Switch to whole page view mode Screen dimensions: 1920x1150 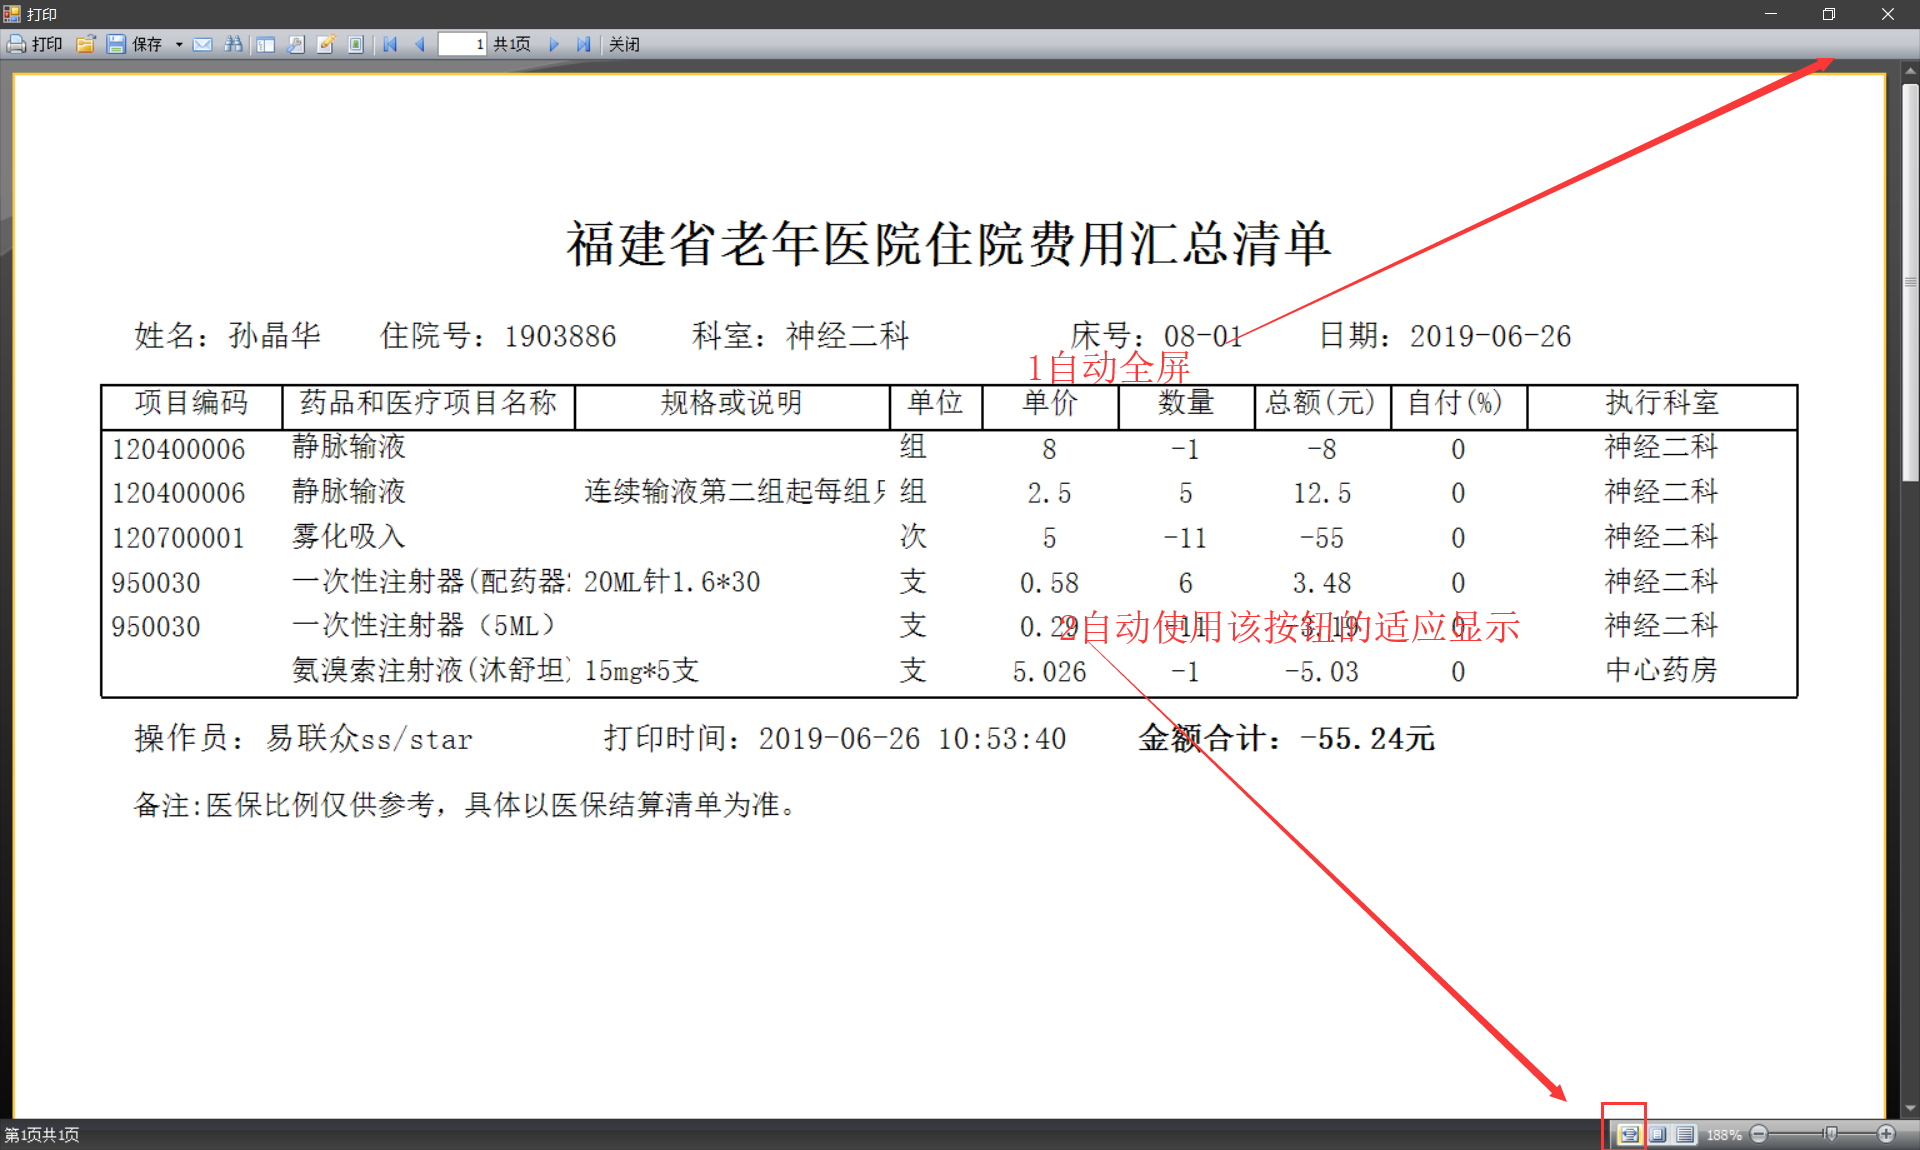click(x=1658, y=1134)
